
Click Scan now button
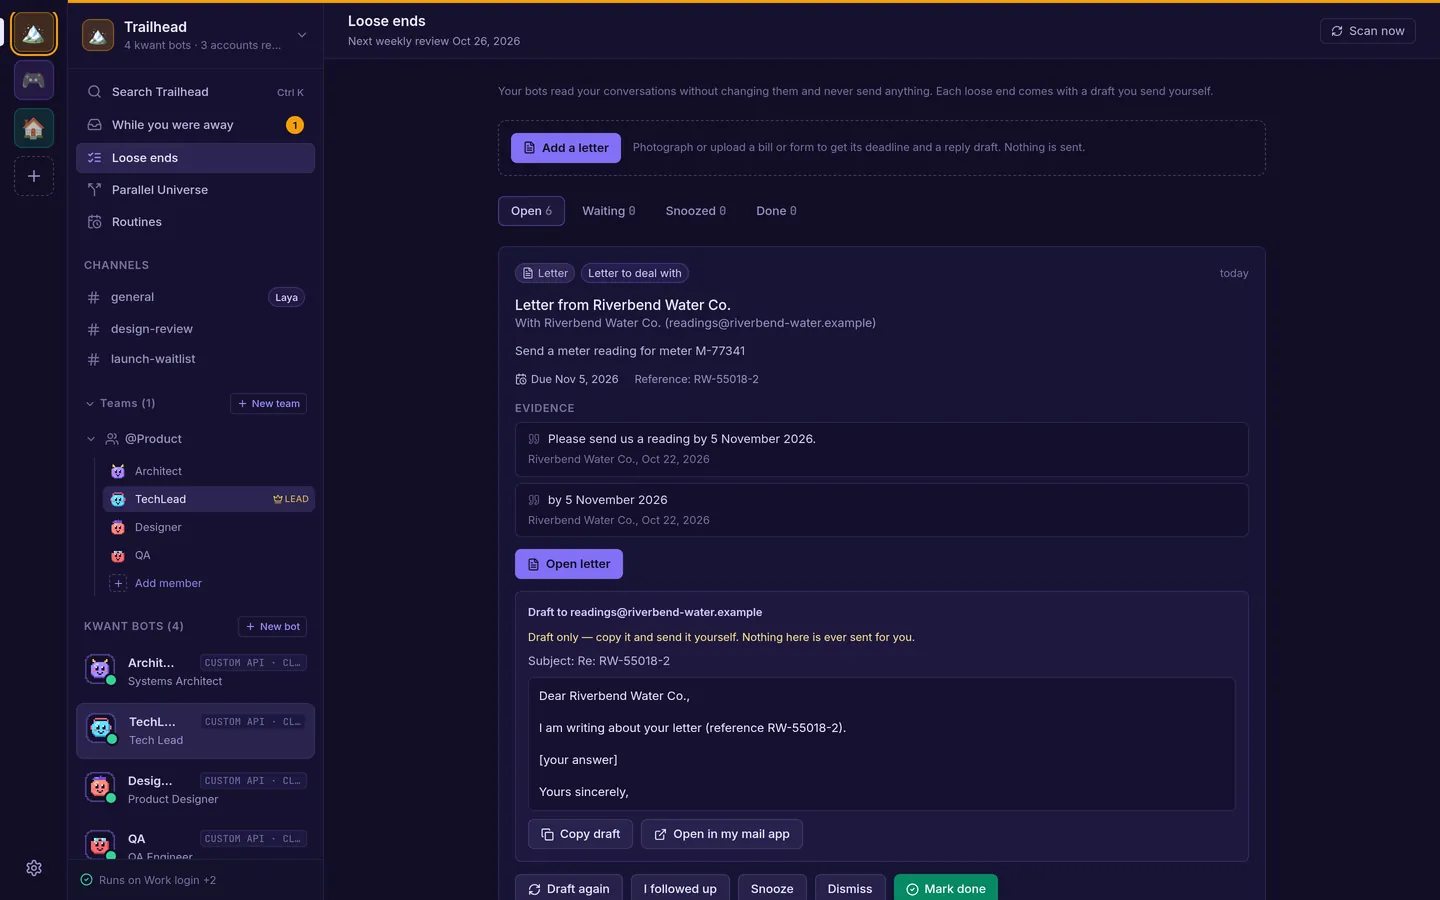click(x=1367, y=31)
